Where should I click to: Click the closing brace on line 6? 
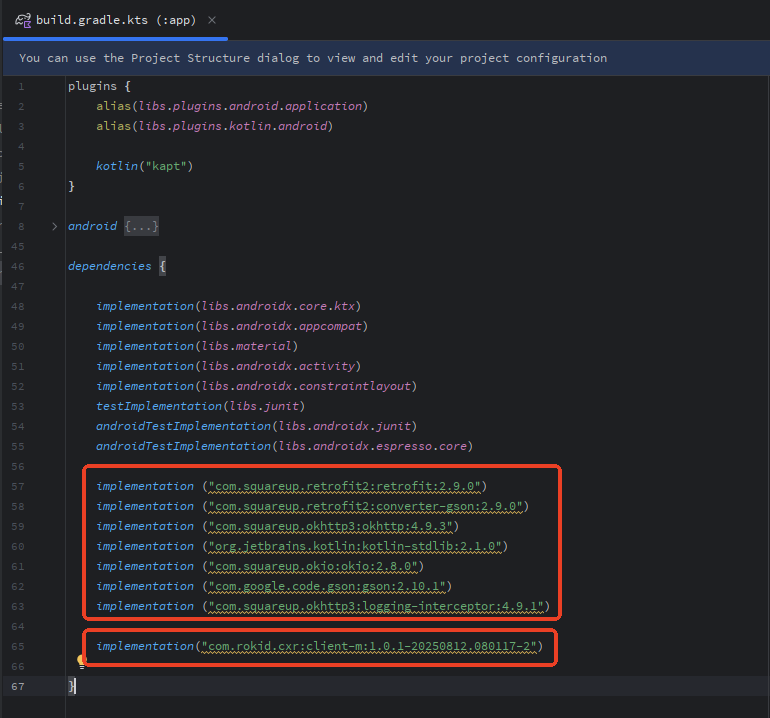coord(71,186)
